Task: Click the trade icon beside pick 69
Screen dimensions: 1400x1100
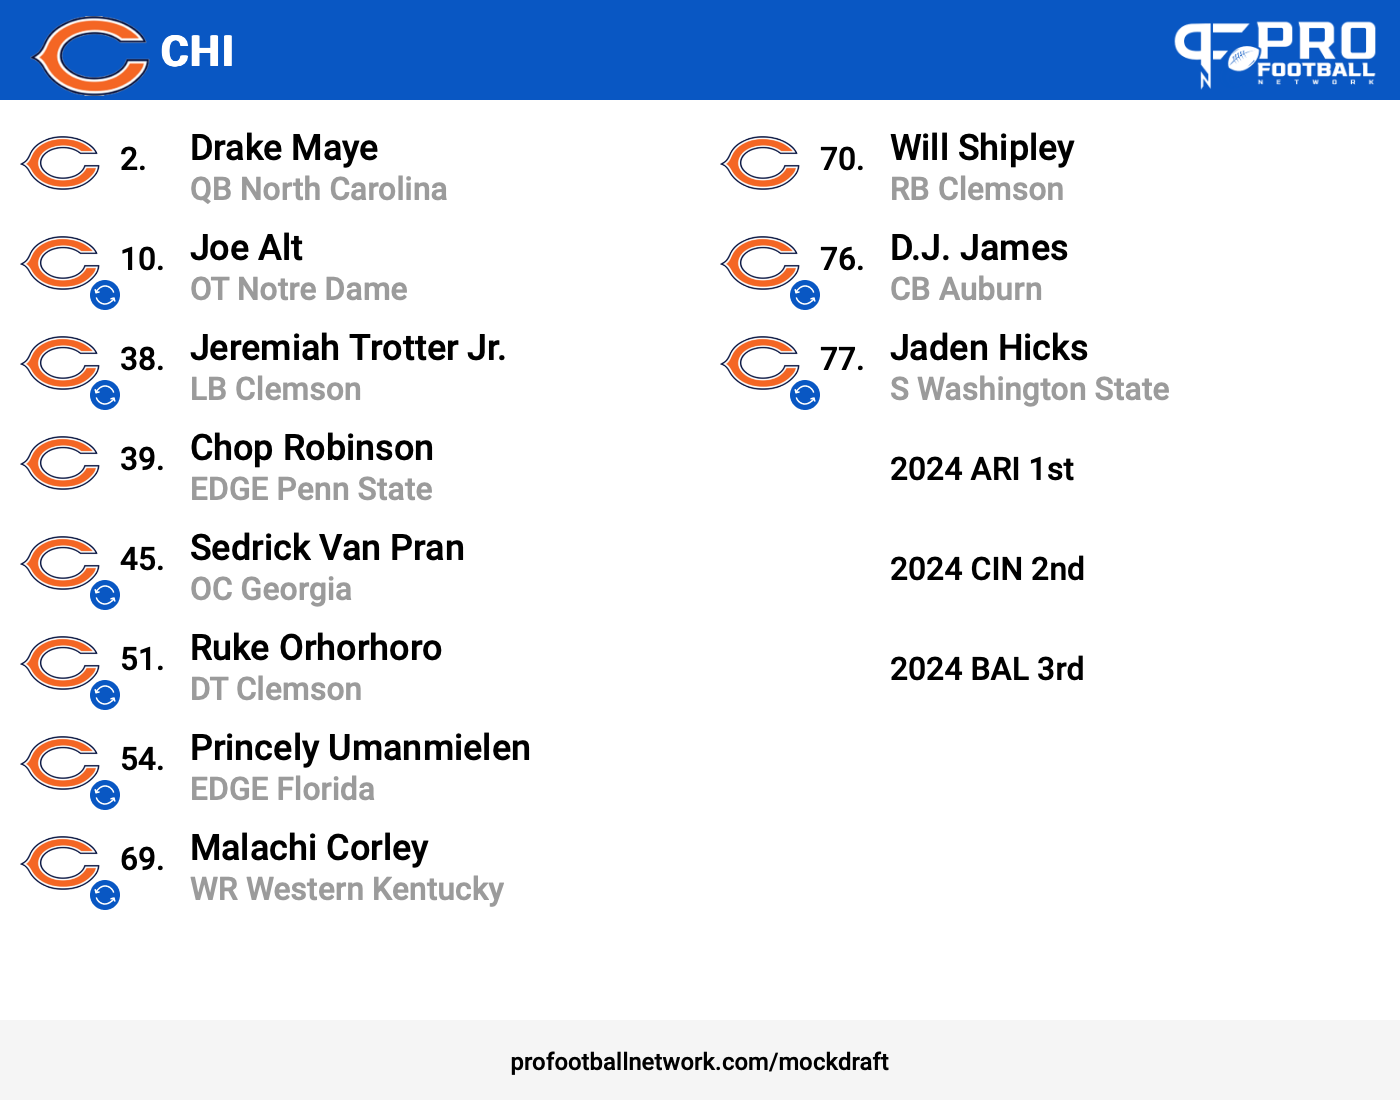Action: [x=105, y=895]
